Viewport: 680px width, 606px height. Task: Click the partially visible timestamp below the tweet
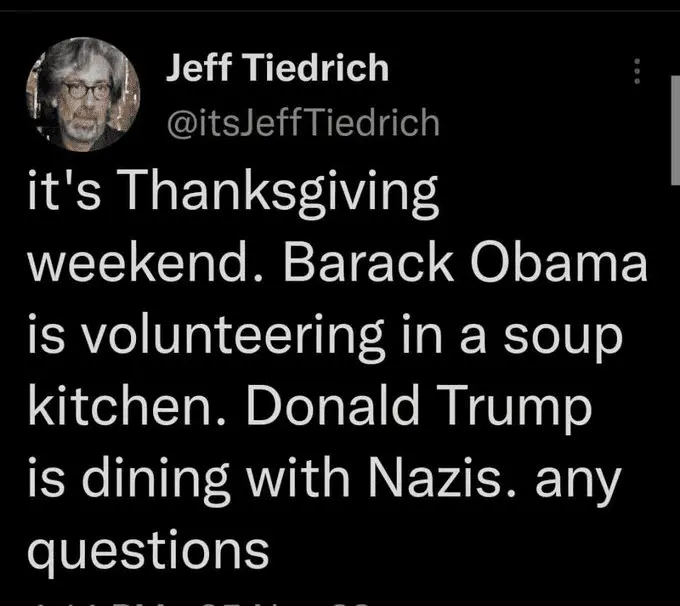(200, 600)
